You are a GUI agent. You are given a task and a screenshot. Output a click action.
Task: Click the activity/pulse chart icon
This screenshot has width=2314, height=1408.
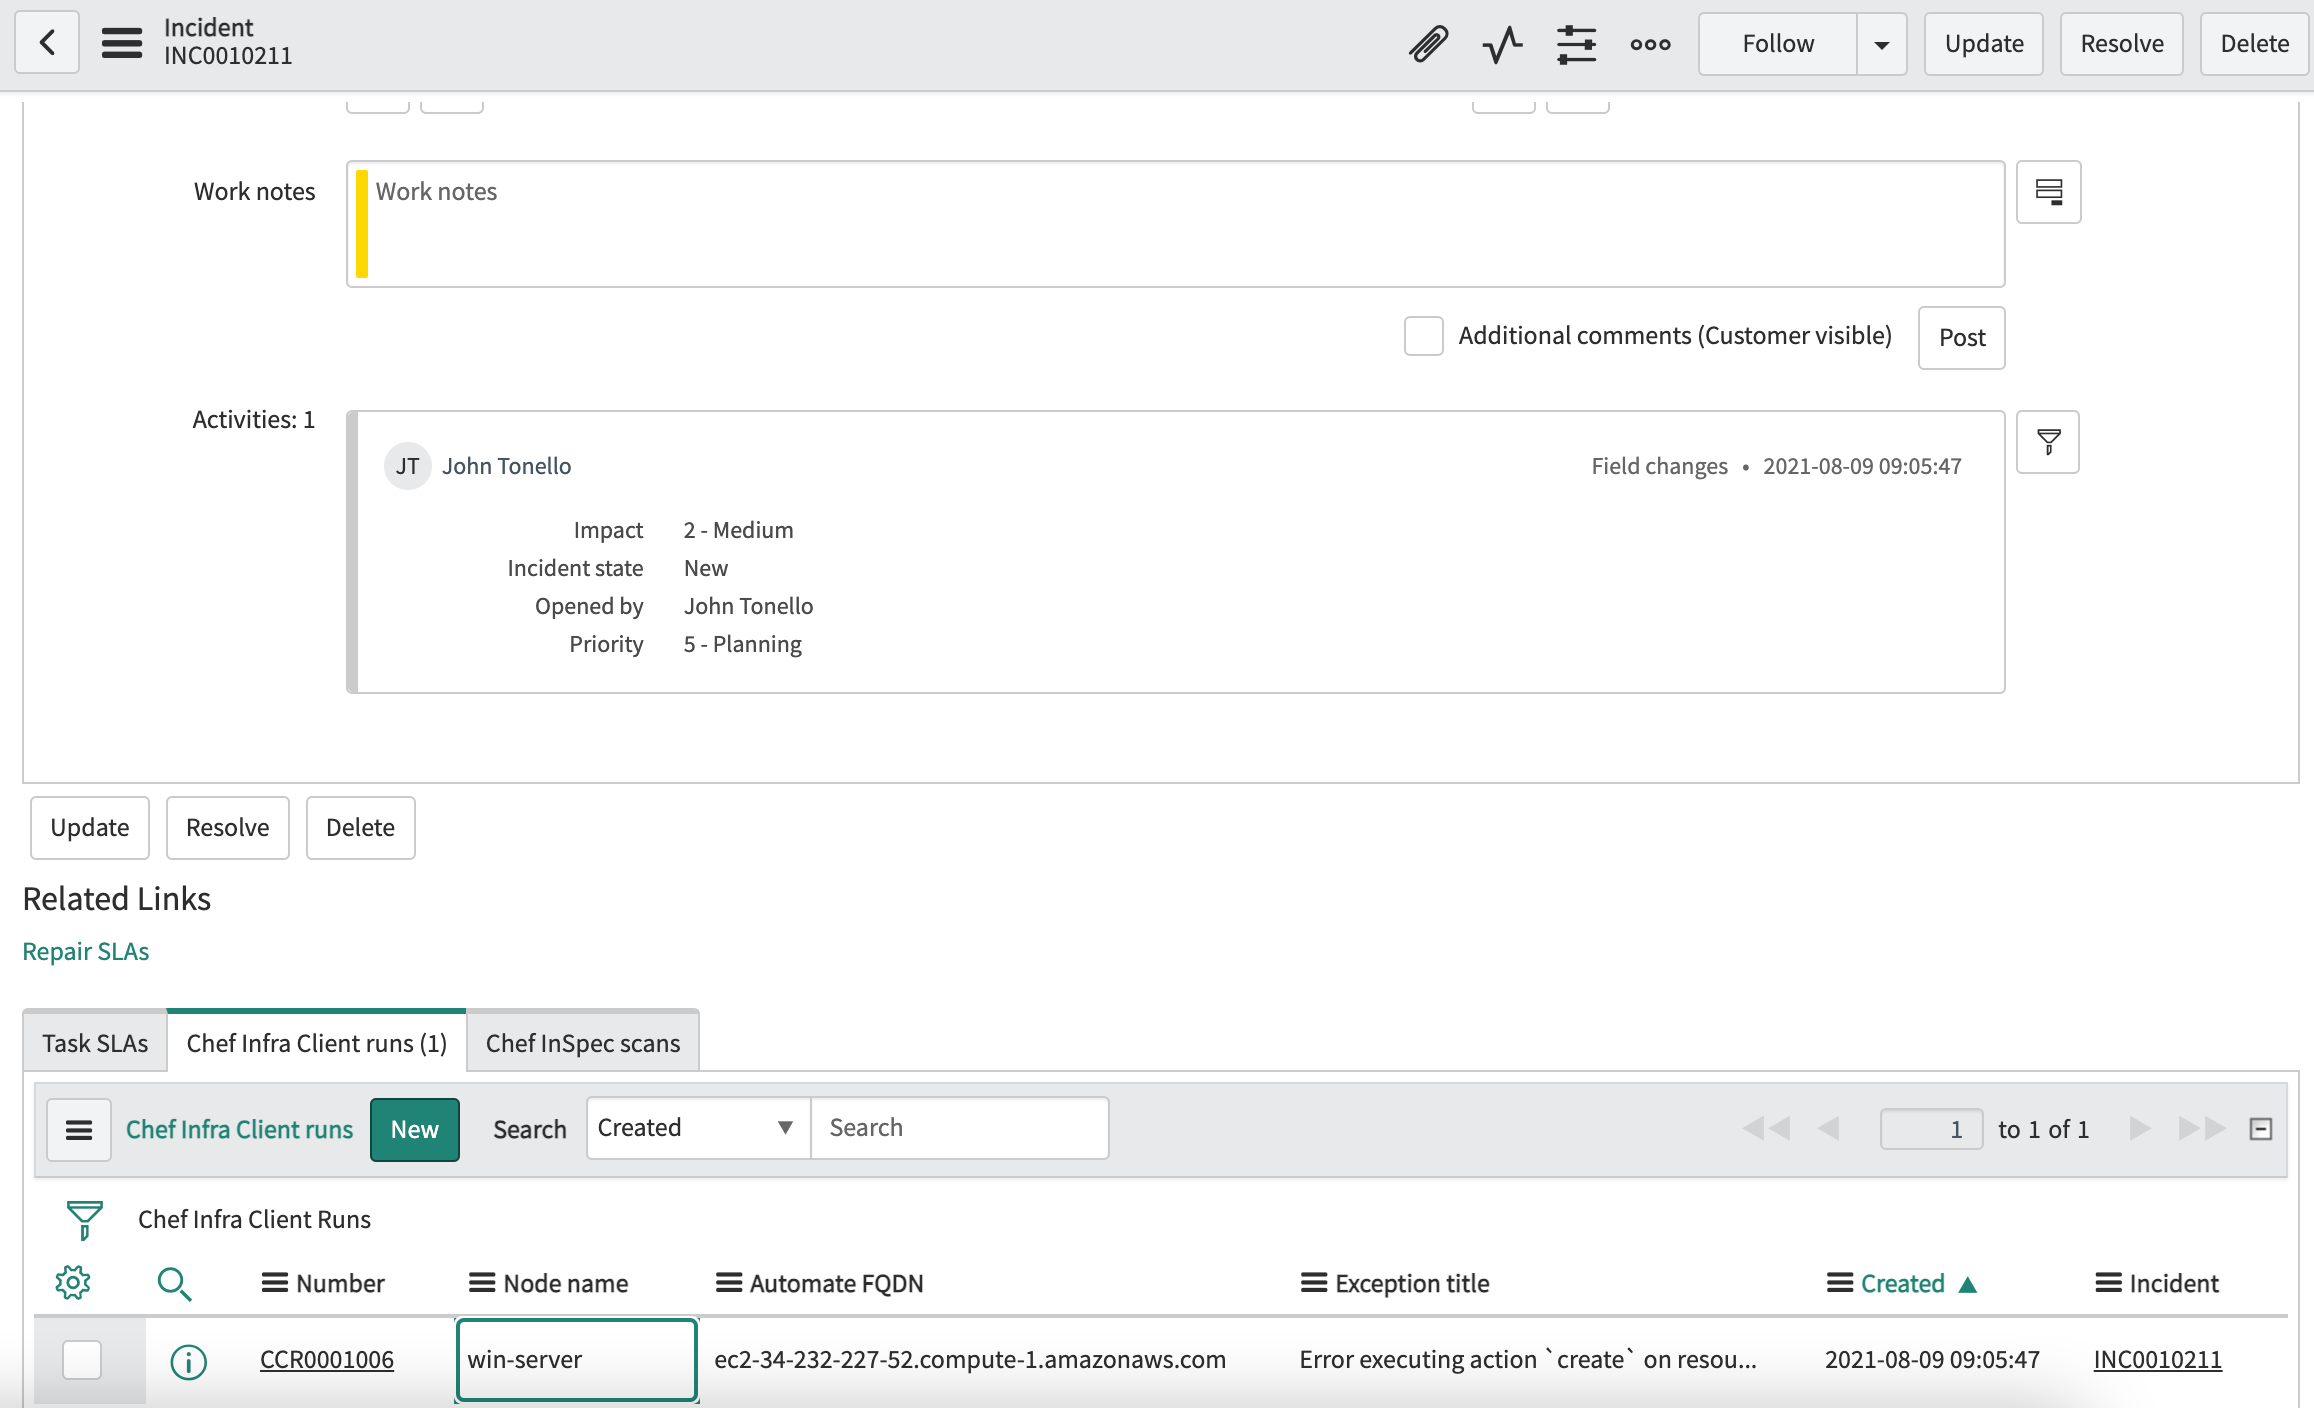pos(1502,43)
